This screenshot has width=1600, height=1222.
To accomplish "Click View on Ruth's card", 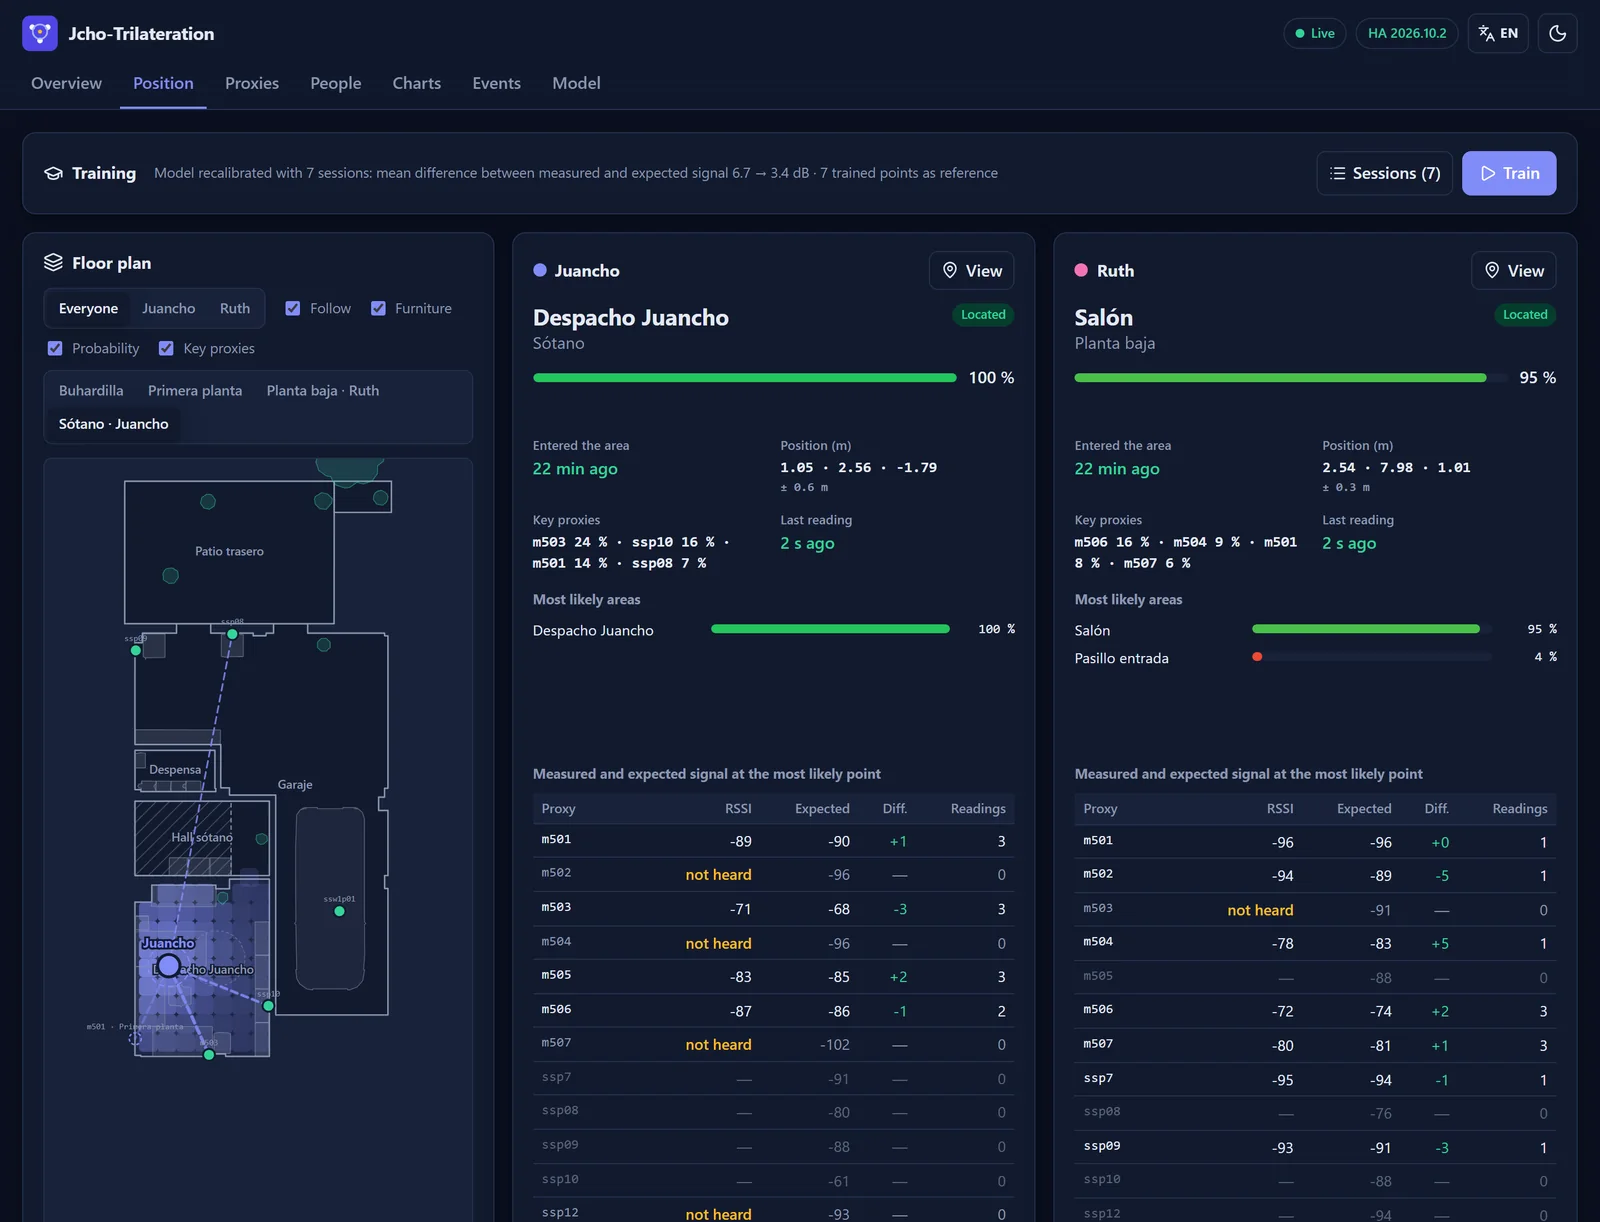I will coord(1514,271).
